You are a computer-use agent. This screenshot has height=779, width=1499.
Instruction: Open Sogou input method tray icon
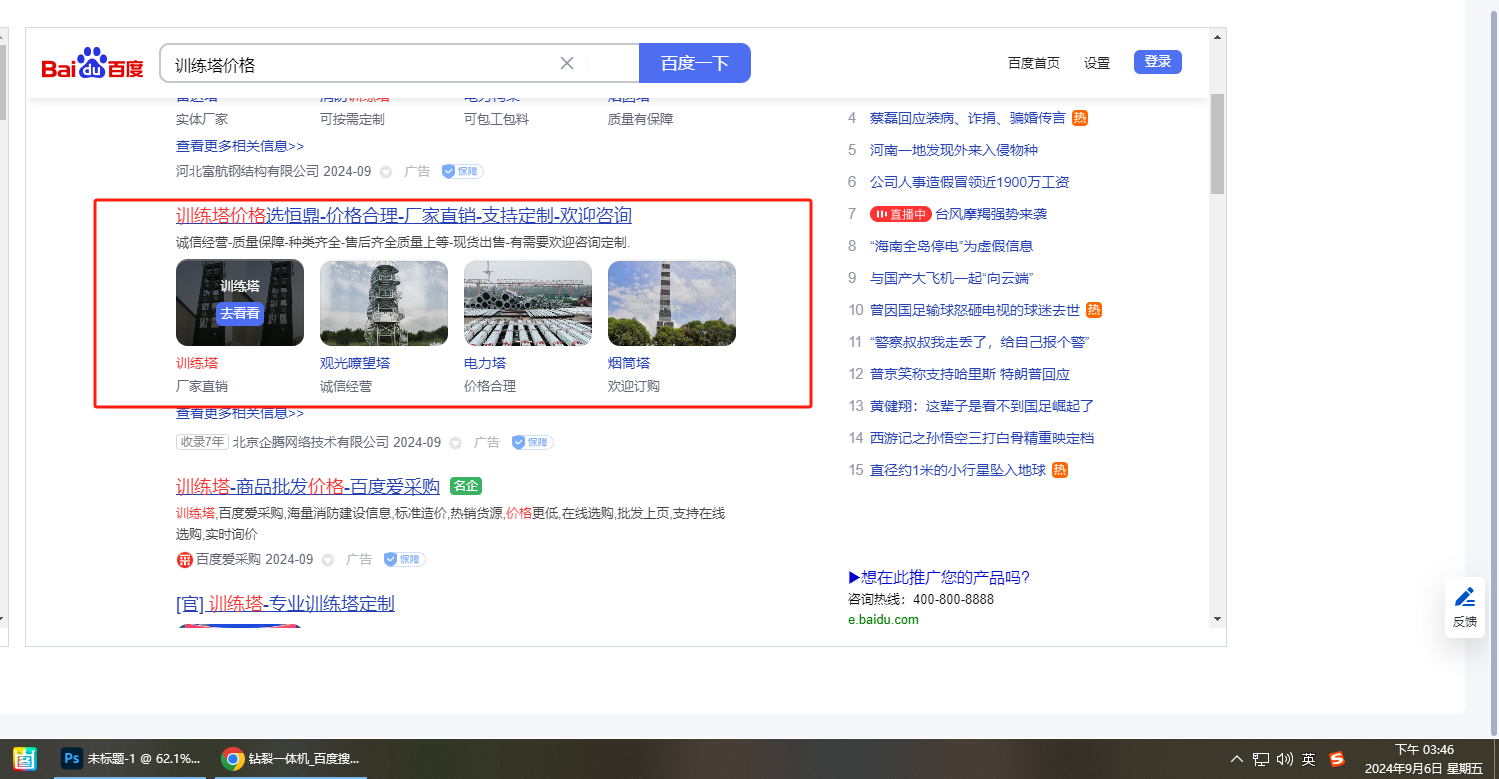(1337, 759)
